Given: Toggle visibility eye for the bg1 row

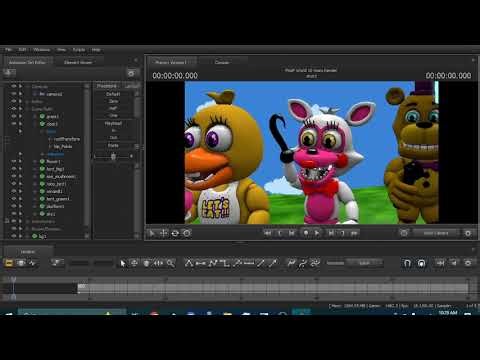Looking at the screenshot, I should coord(14,236).
